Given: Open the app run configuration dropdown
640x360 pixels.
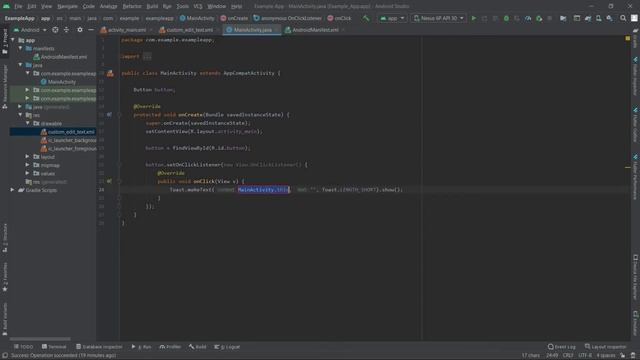Looking at the screenshot, I should (392, 18).
